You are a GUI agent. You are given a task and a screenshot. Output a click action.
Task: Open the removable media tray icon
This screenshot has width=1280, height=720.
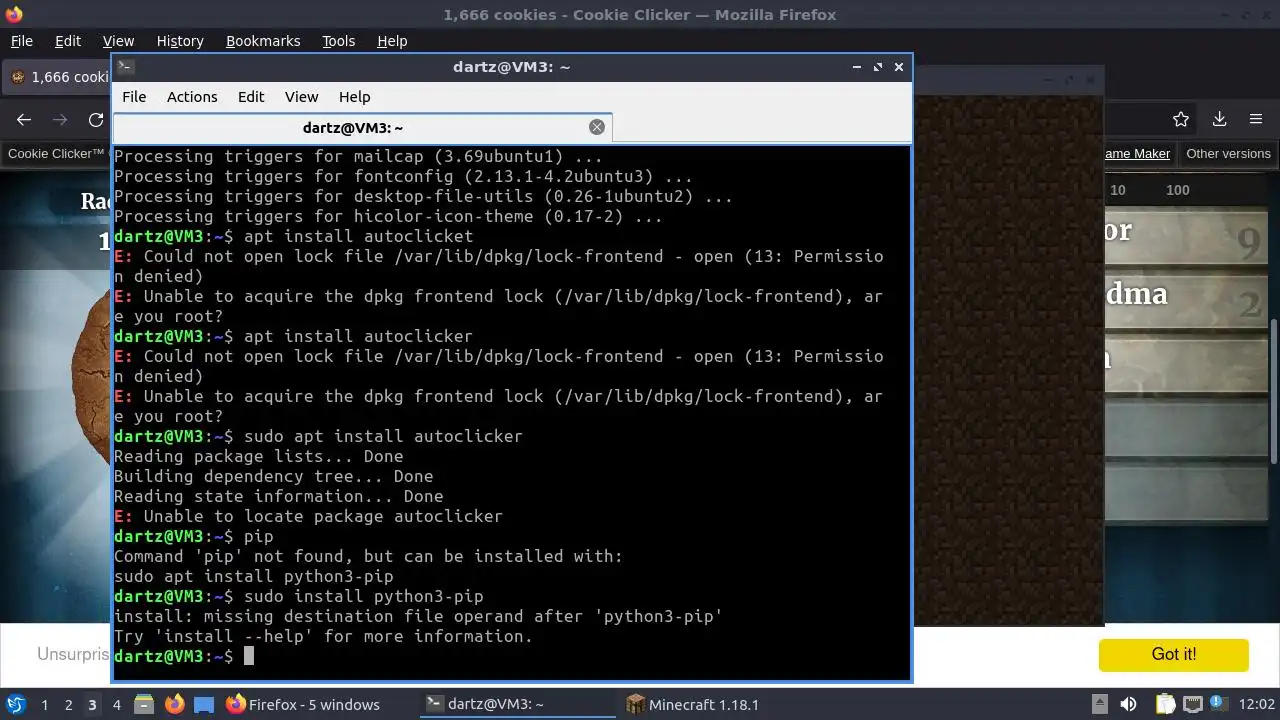pyautogui.click(x=1099, y=704)
